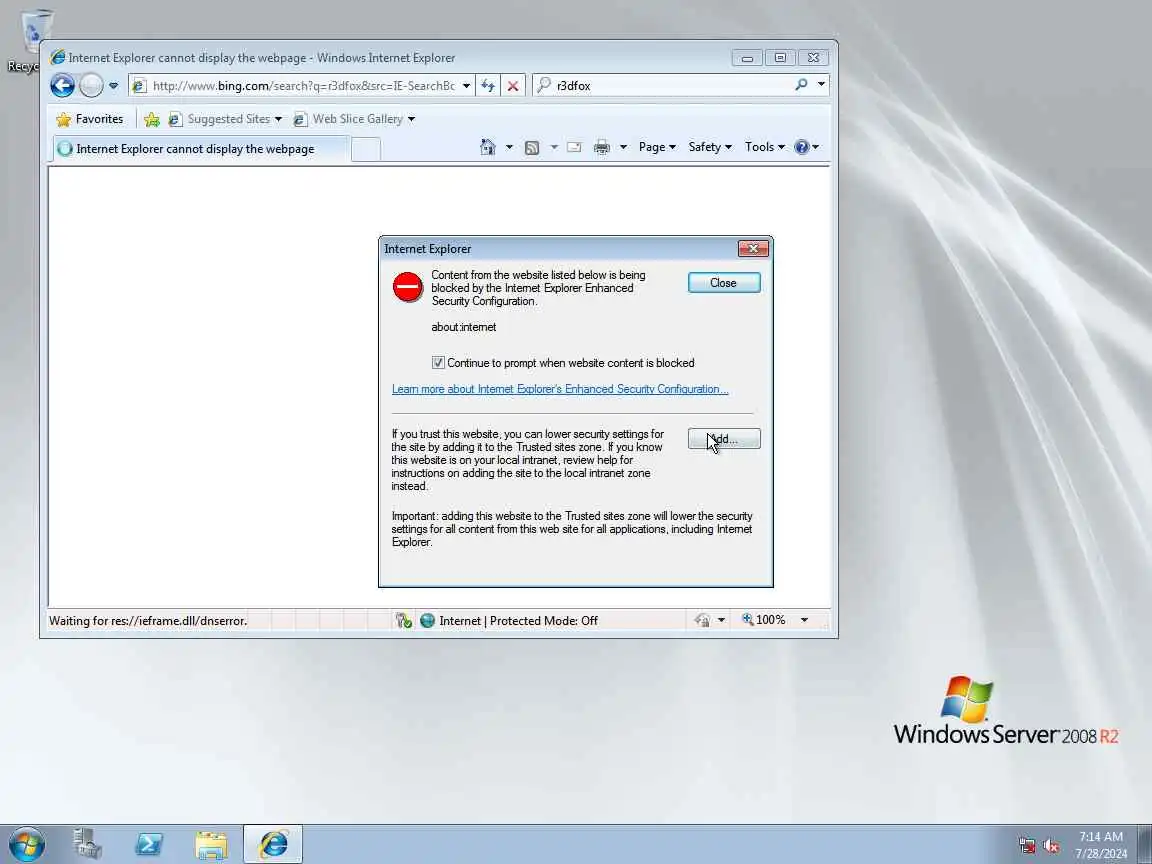Click the IE Back navigation button
Screen dimensions: 1152x864
(62, 85)
